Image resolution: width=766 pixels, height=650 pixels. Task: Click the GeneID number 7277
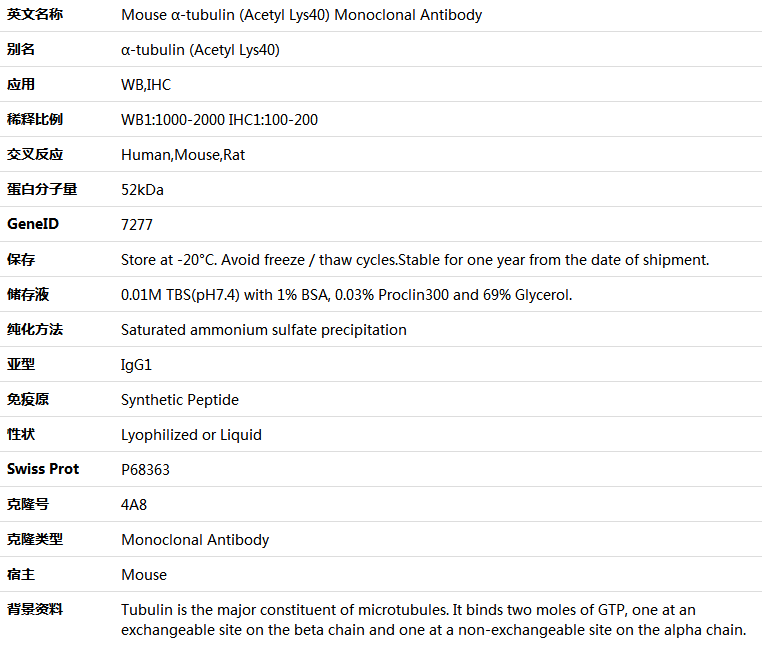(x=137, y=225)
